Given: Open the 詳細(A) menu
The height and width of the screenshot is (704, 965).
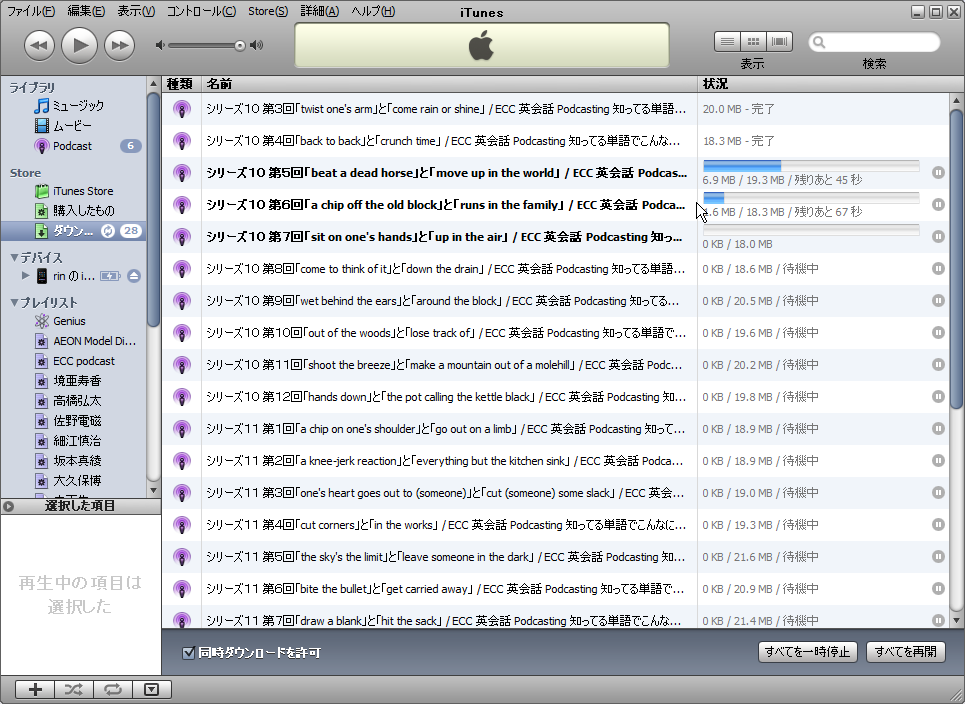Looking at the screenshot, I should 319,11.
